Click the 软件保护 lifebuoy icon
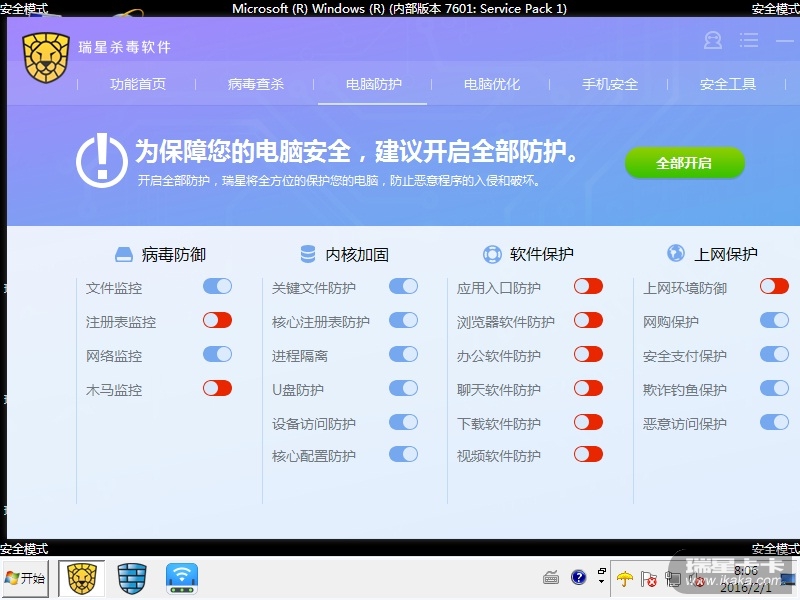This screenshot has width=800, height=600. (x=492, y=254)
